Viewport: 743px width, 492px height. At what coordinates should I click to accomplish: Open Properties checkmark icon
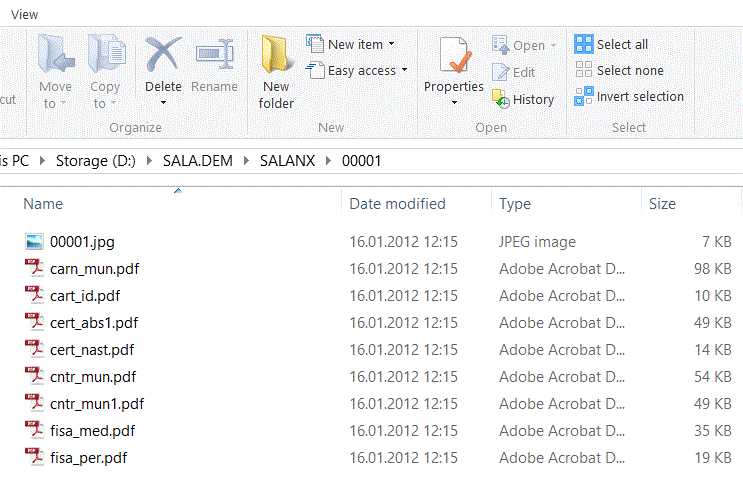click(x=455, y=55)
